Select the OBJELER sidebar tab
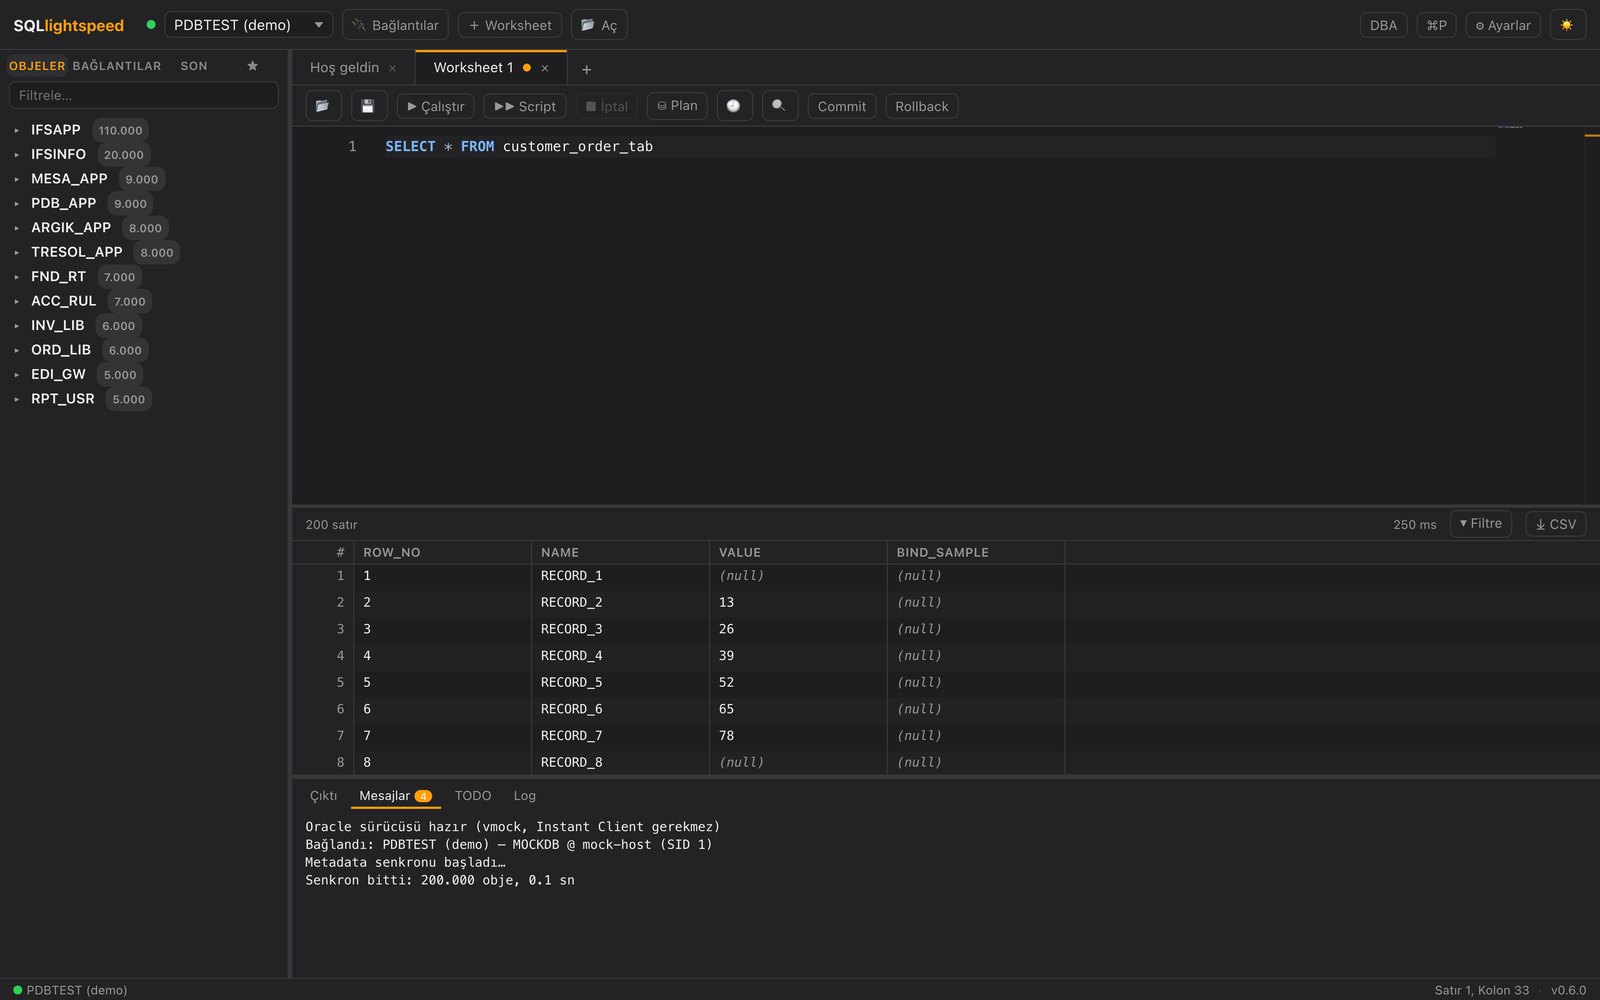Viewport: 1600px width, 1000px height. (x=37, y=66)
